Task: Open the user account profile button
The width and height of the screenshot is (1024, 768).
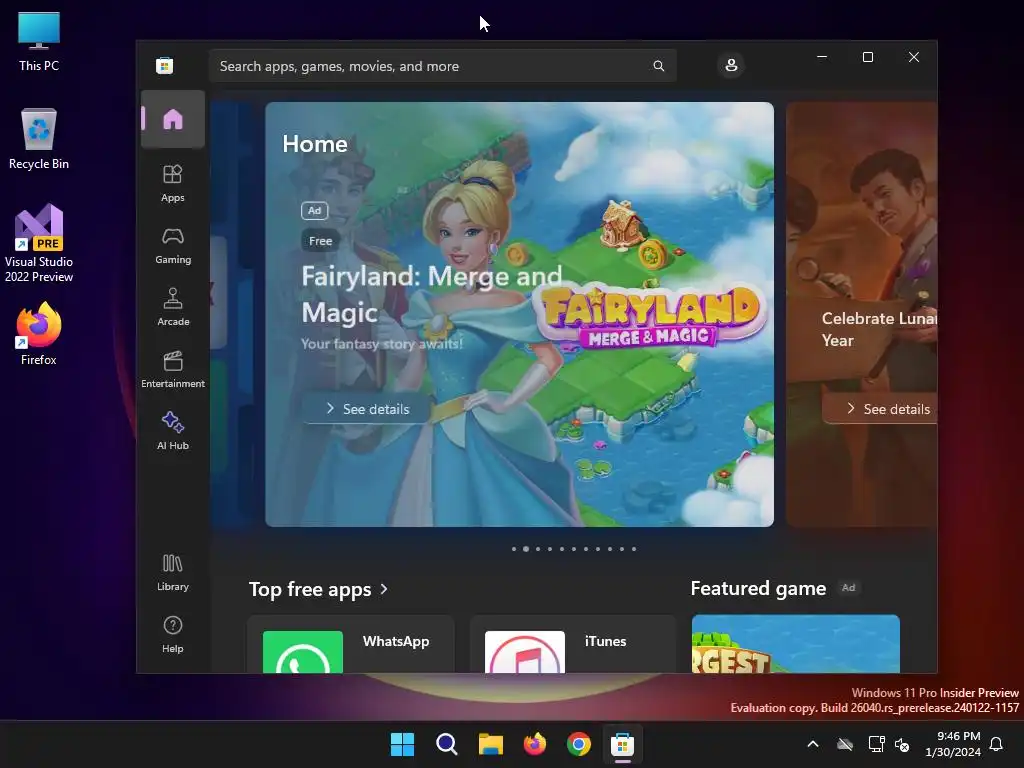Action: click(x=731, y=65)
